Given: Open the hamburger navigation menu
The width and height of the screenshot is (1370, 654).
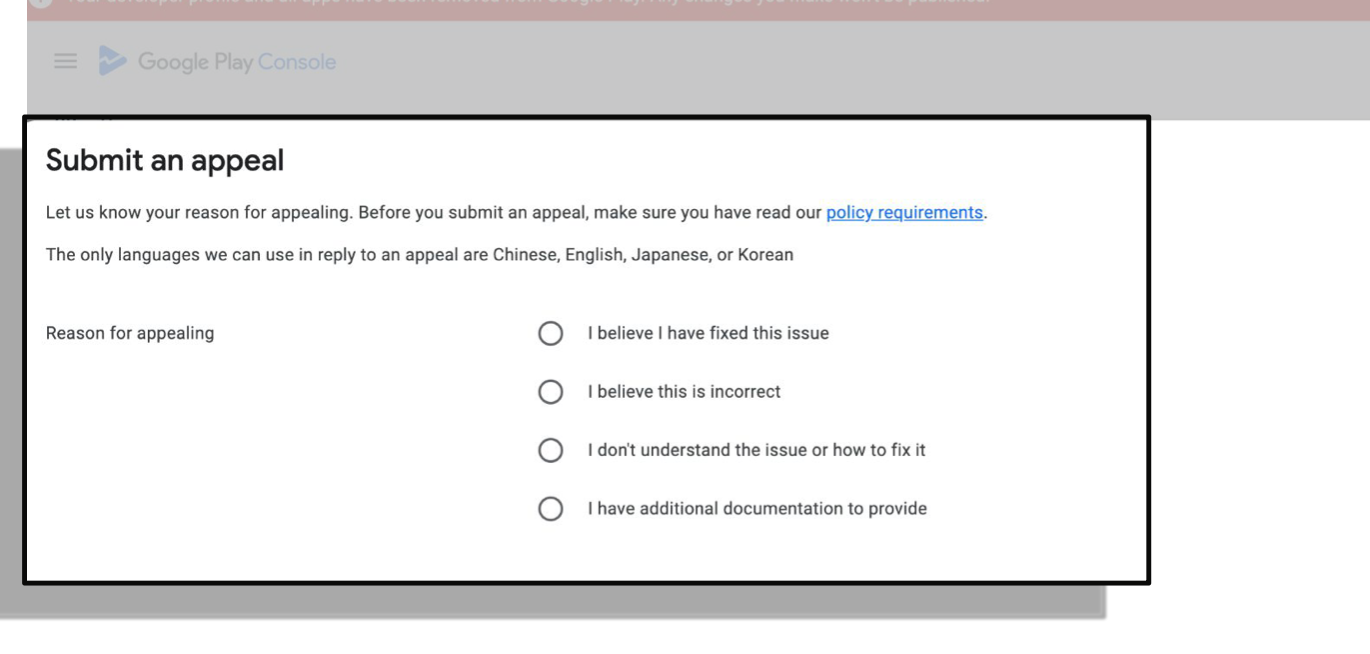Looking at the screenshot, I should click(x=65, y=62).
